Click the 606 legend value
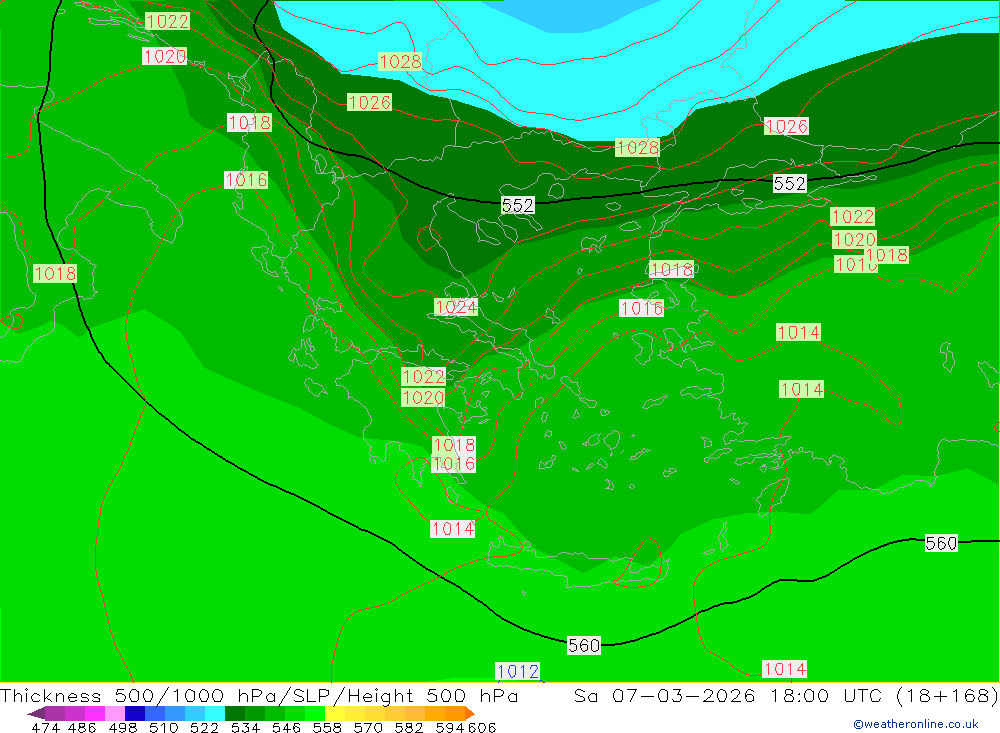Image resolution: width=1000 pixels, height=733 pixels. click(482, 727)
